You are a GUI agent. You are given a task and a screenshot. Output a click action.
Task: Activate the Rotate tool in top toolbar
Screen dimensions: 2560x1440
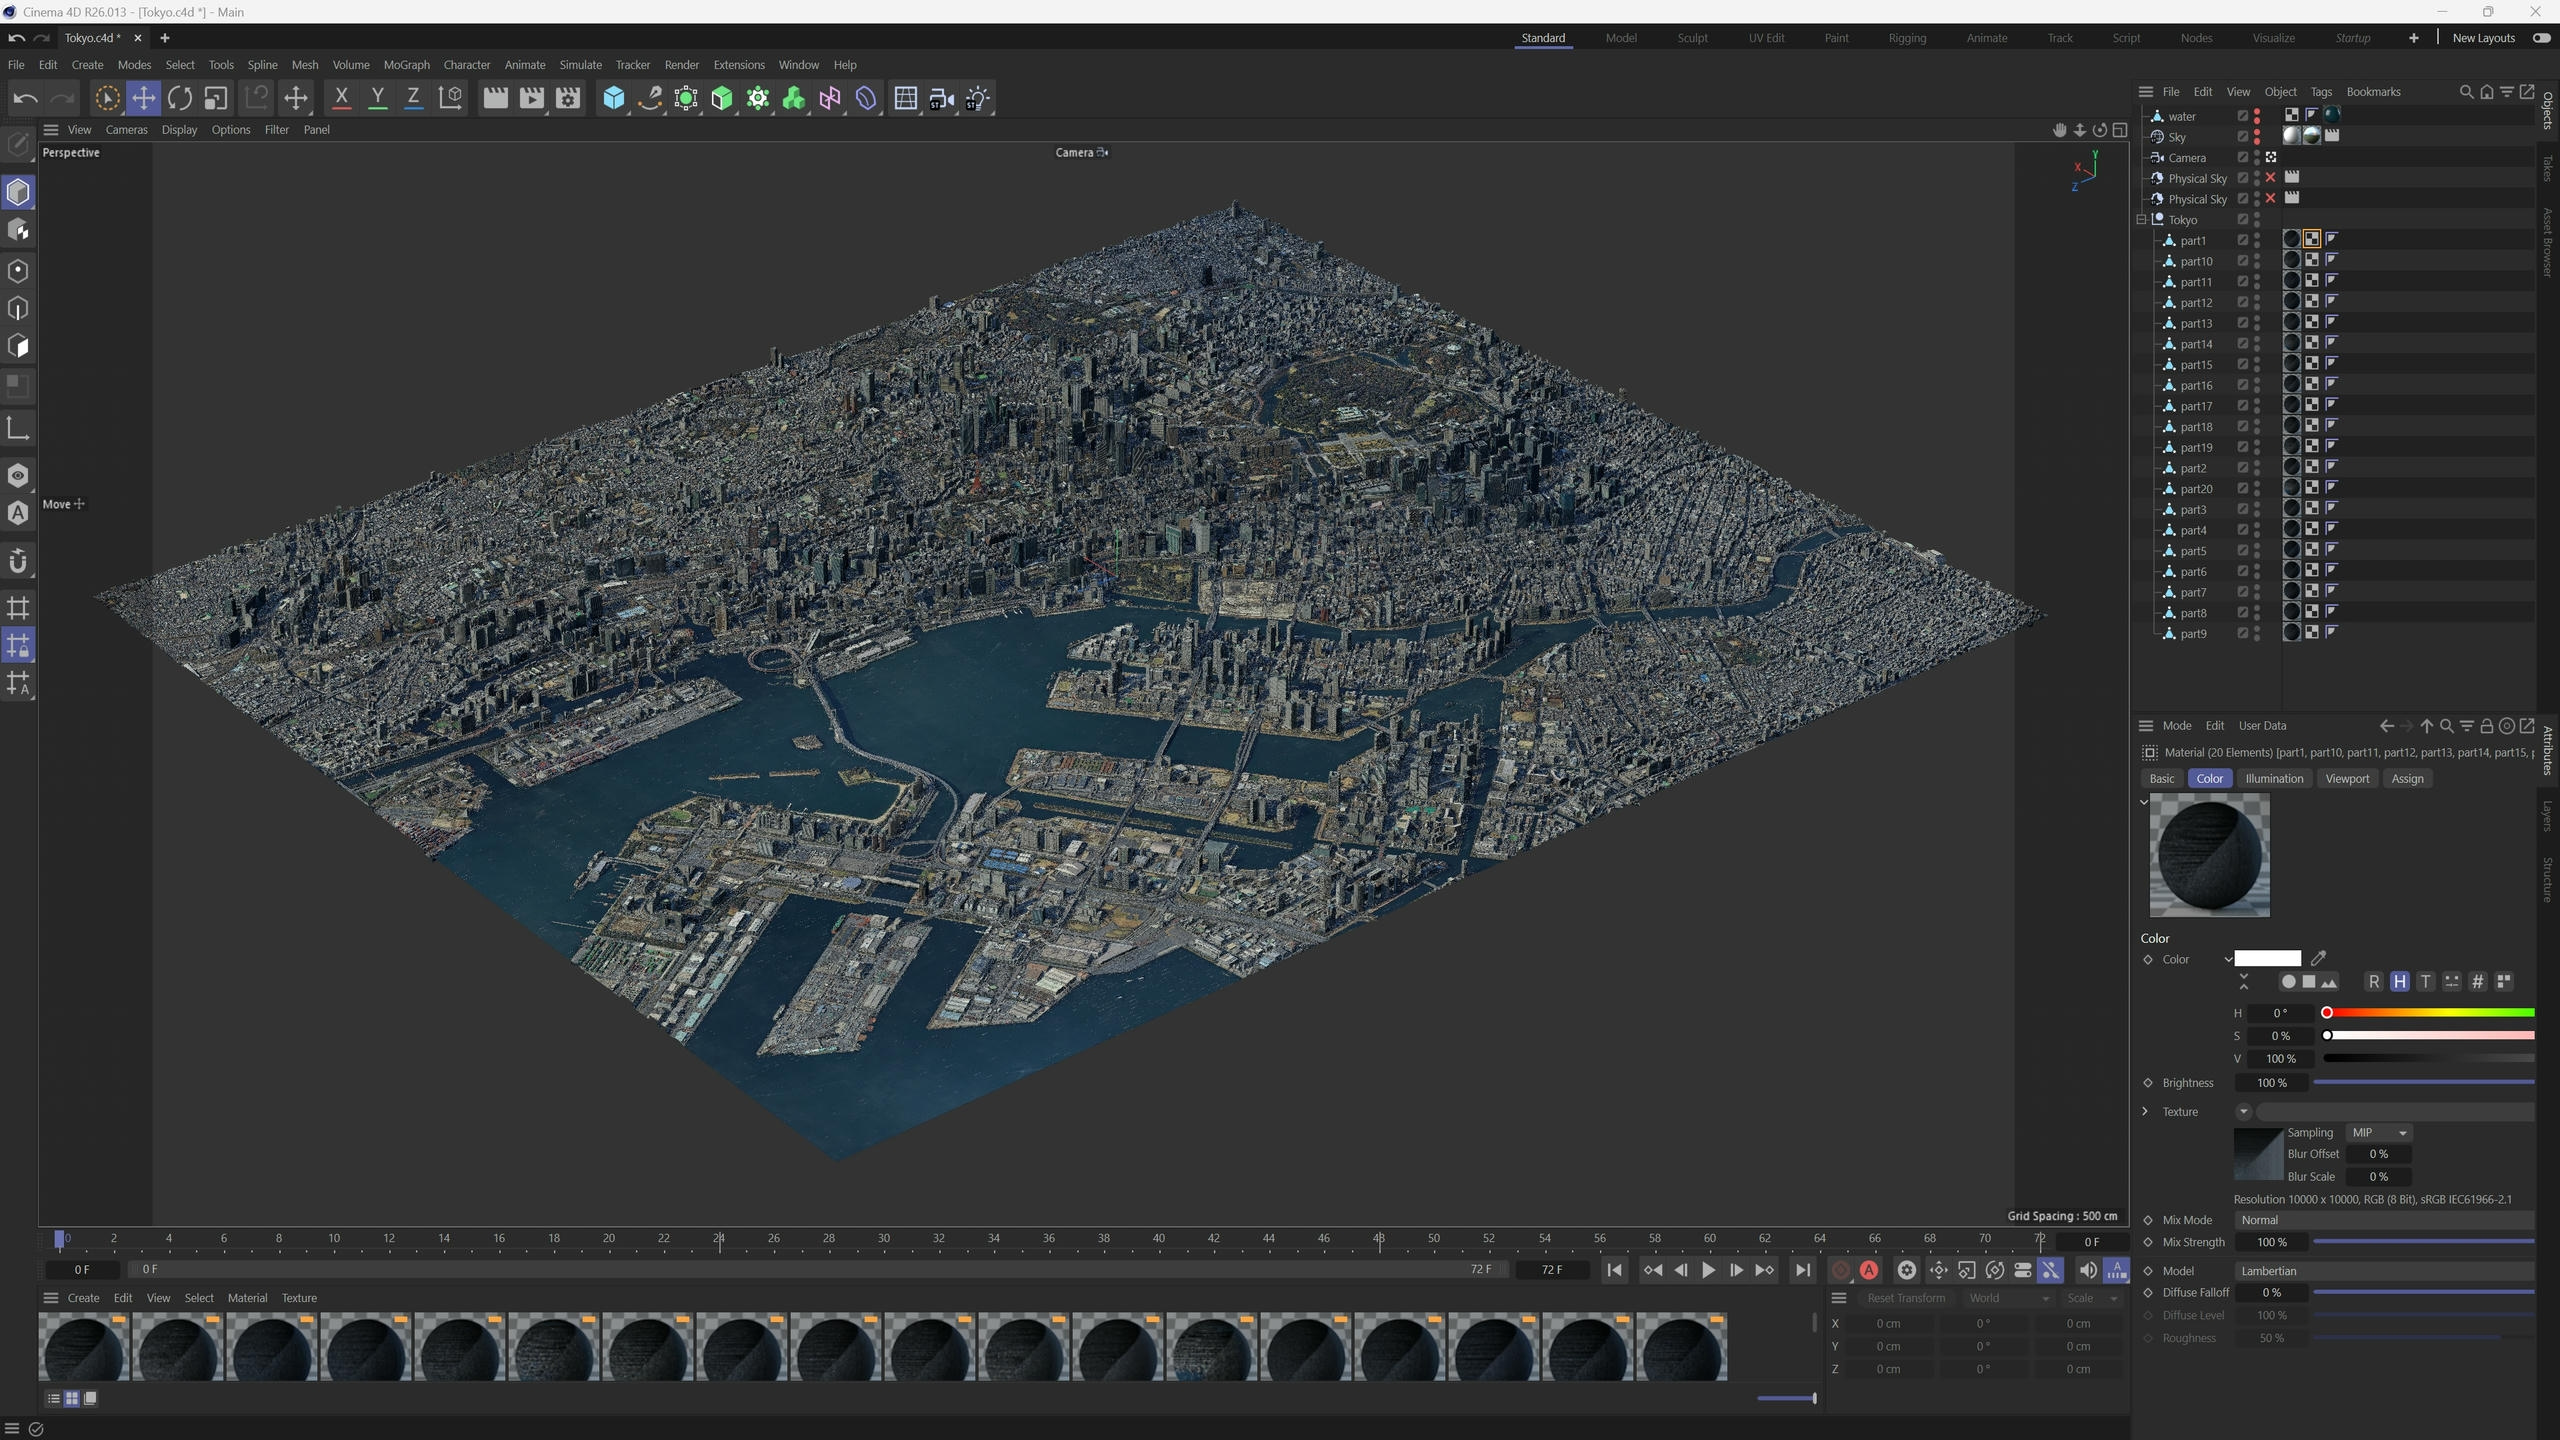point(180,98)
